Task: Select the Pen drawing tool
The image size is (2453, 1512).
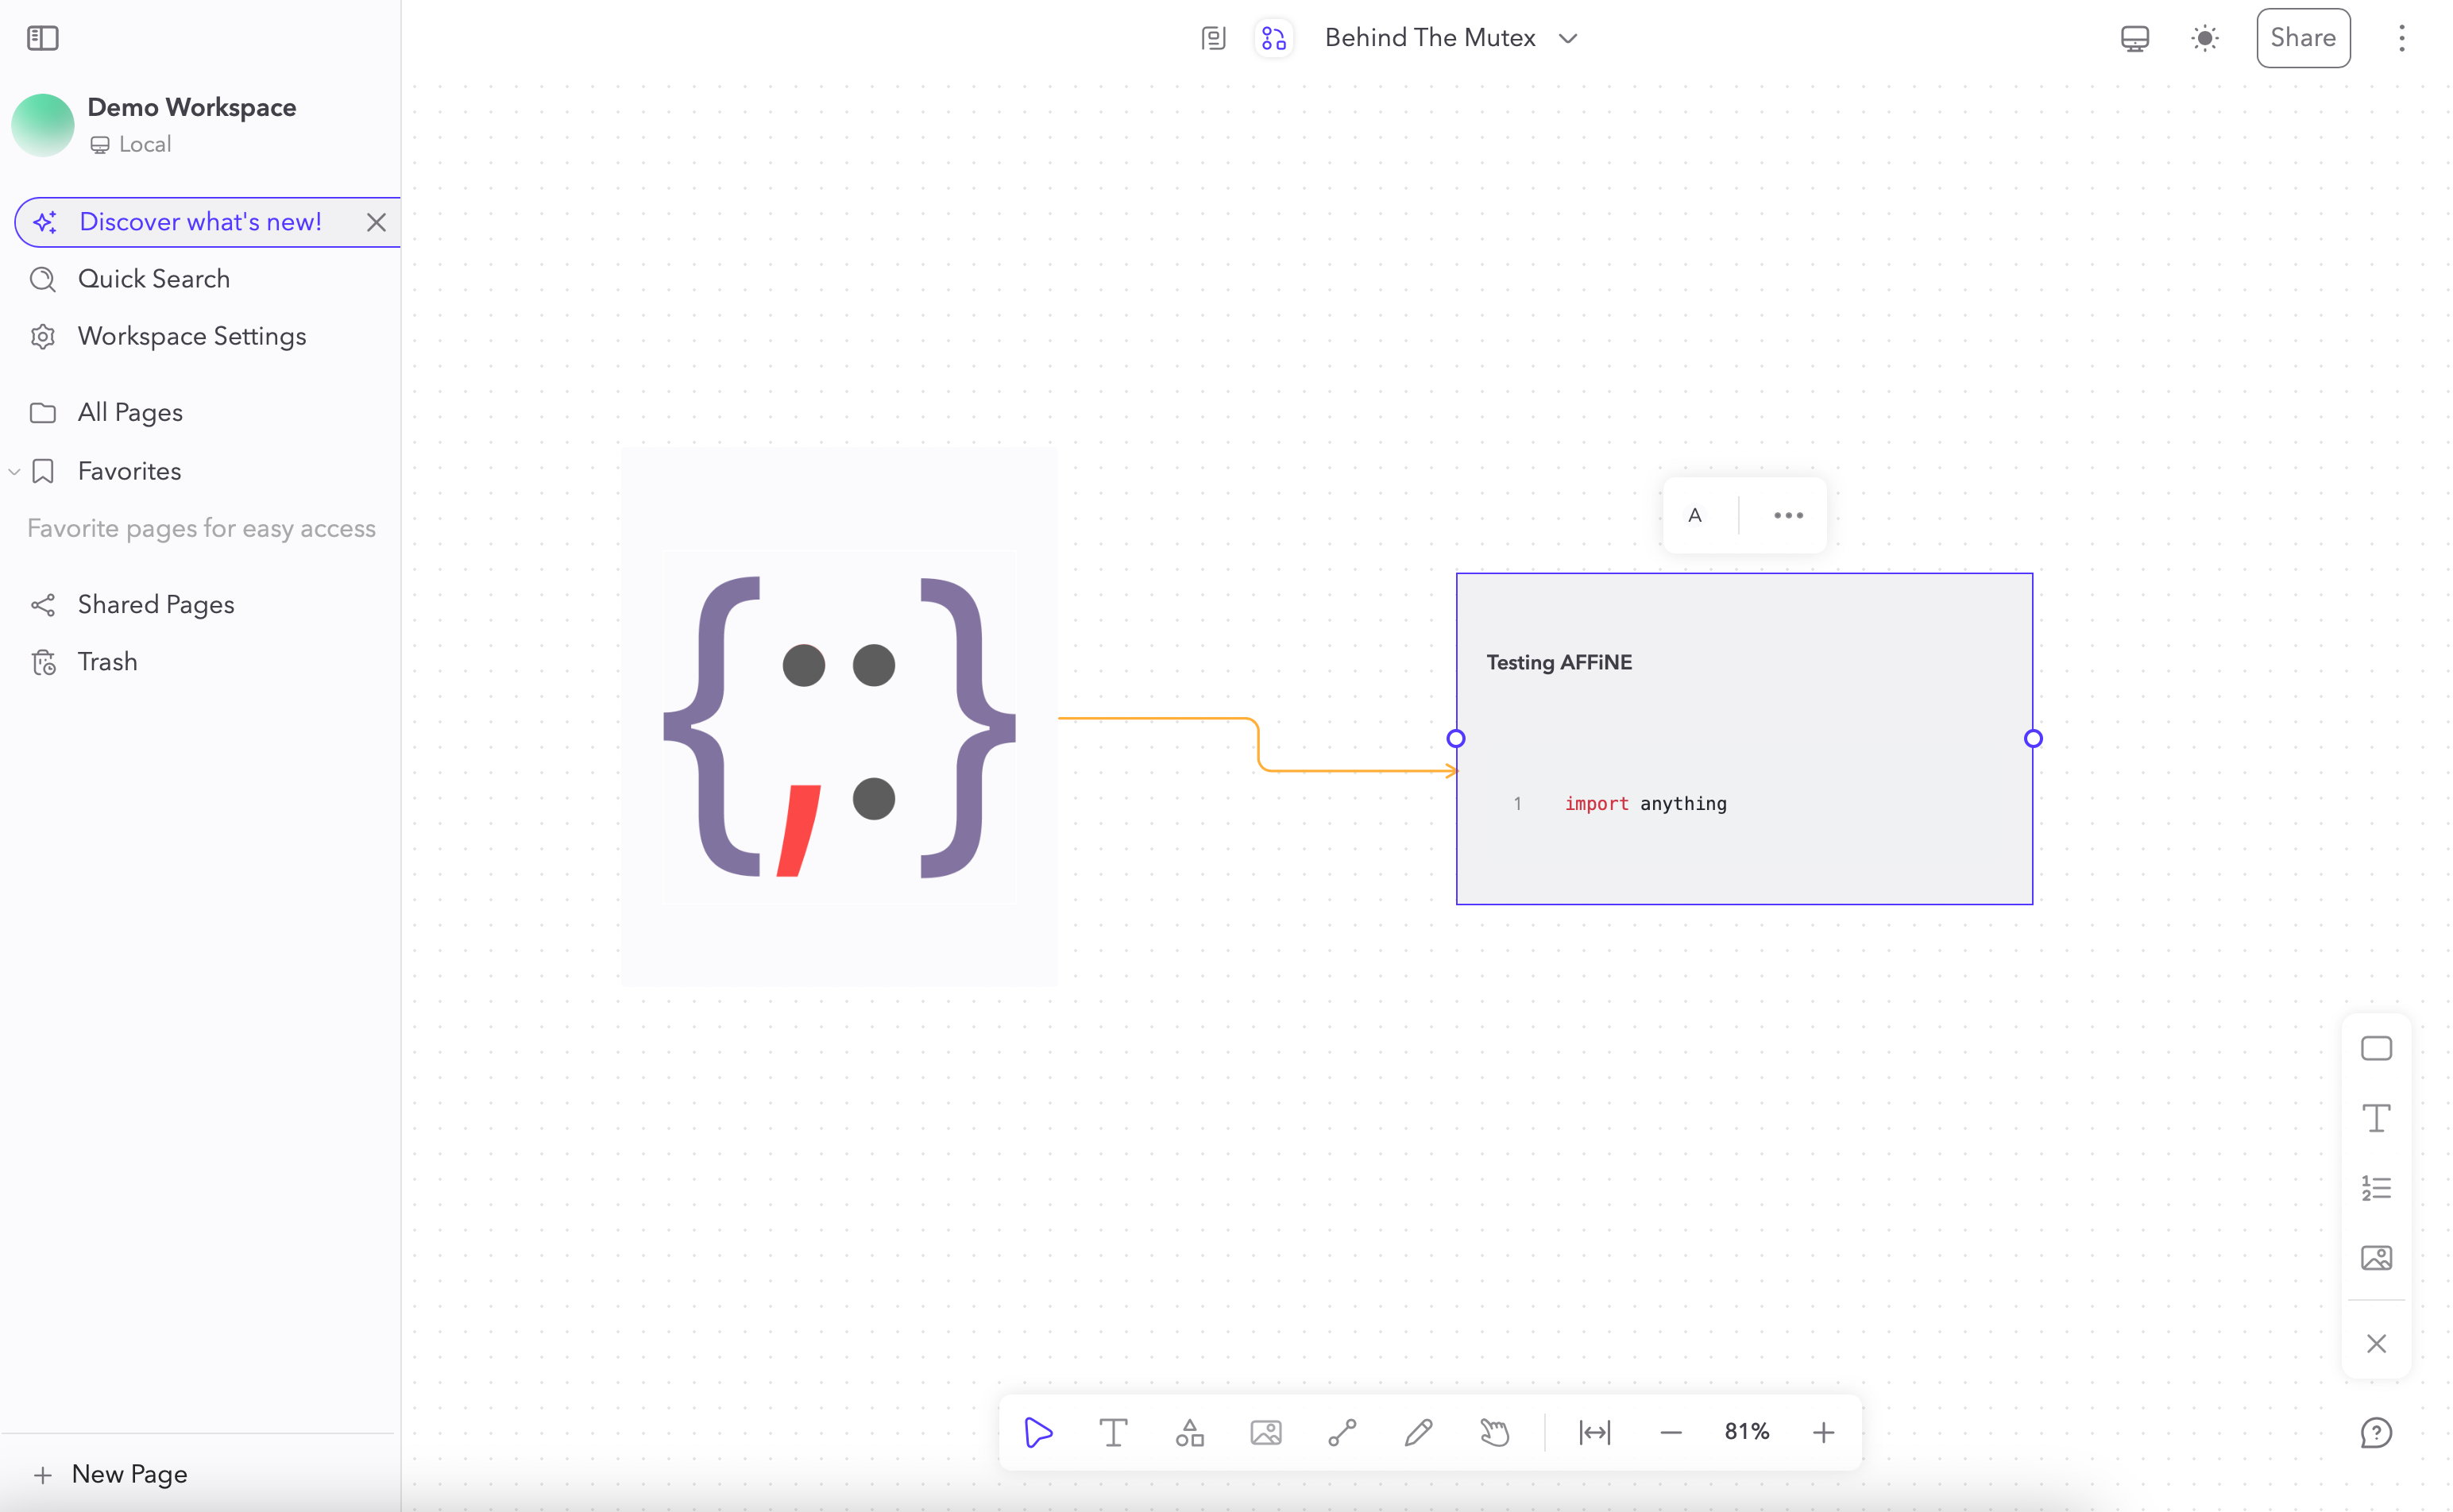Action: click(x=1418, y=1432)
